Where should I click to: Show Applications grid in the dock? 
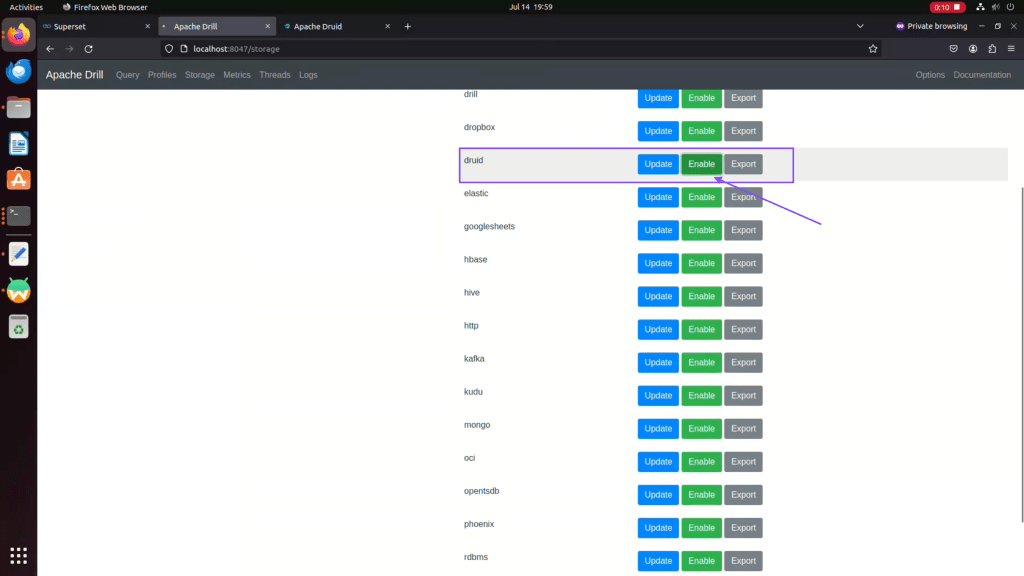18,555
